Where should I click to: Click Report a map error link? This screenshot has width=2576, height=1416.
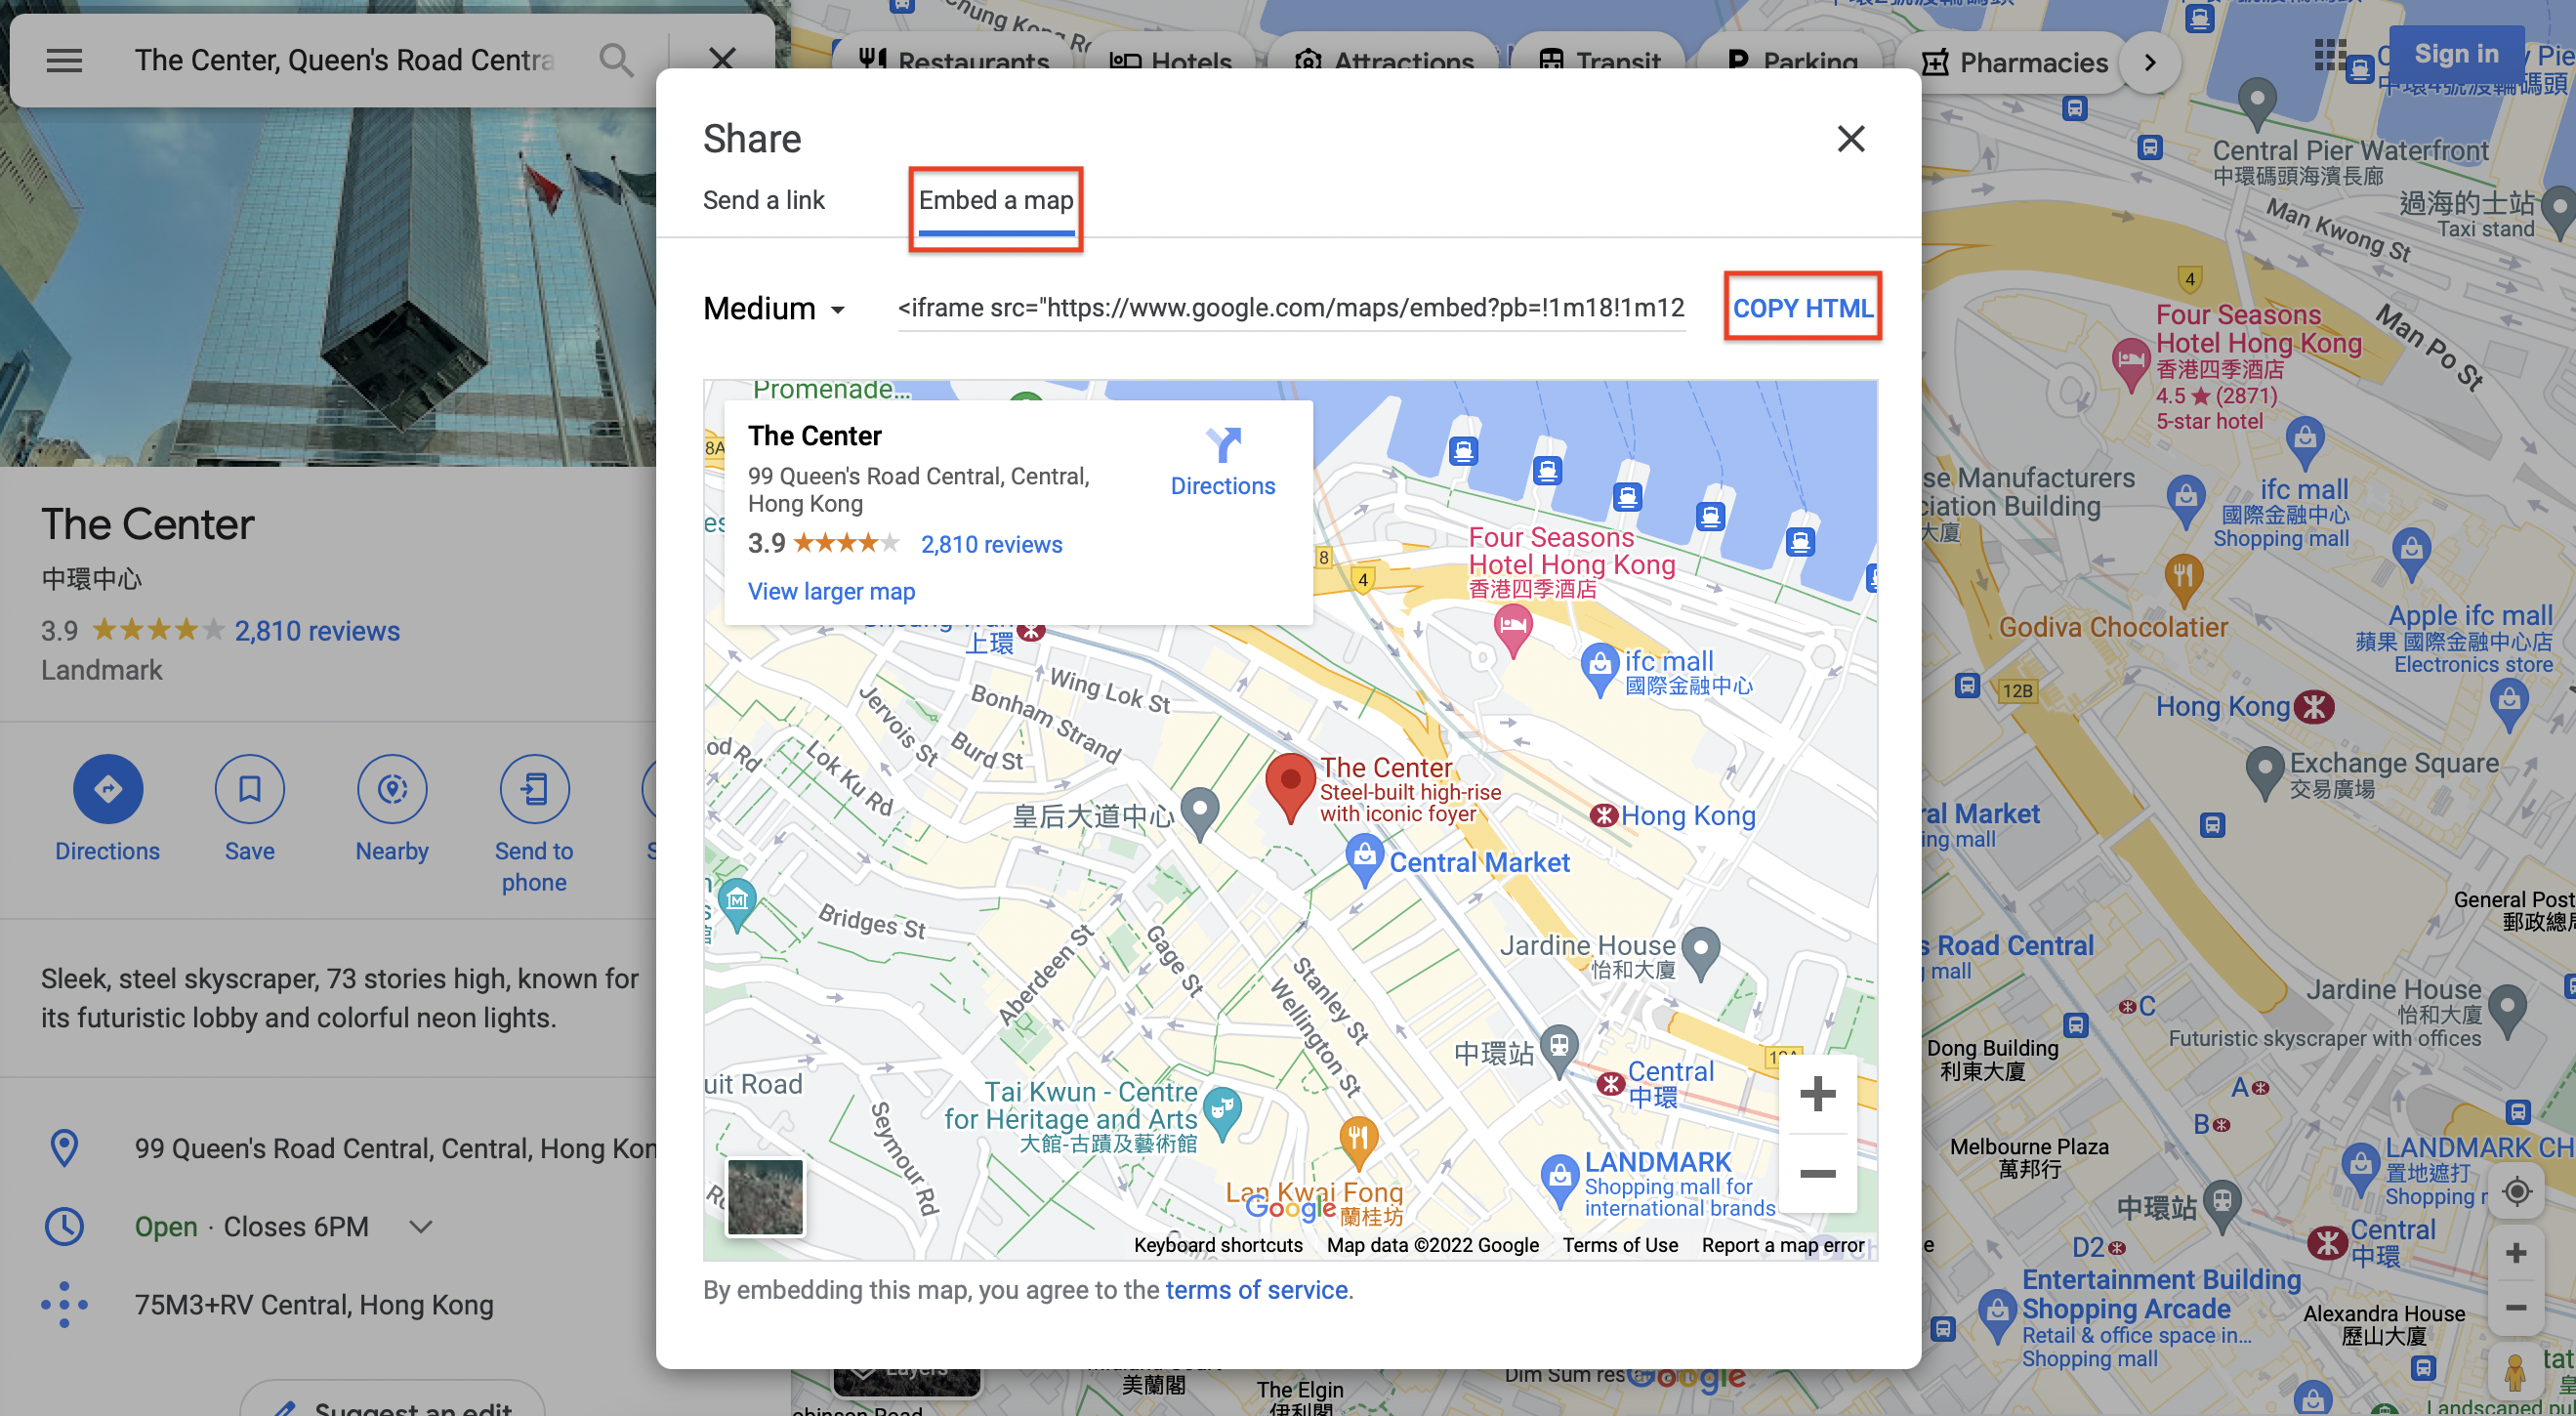[1783, 1246]
